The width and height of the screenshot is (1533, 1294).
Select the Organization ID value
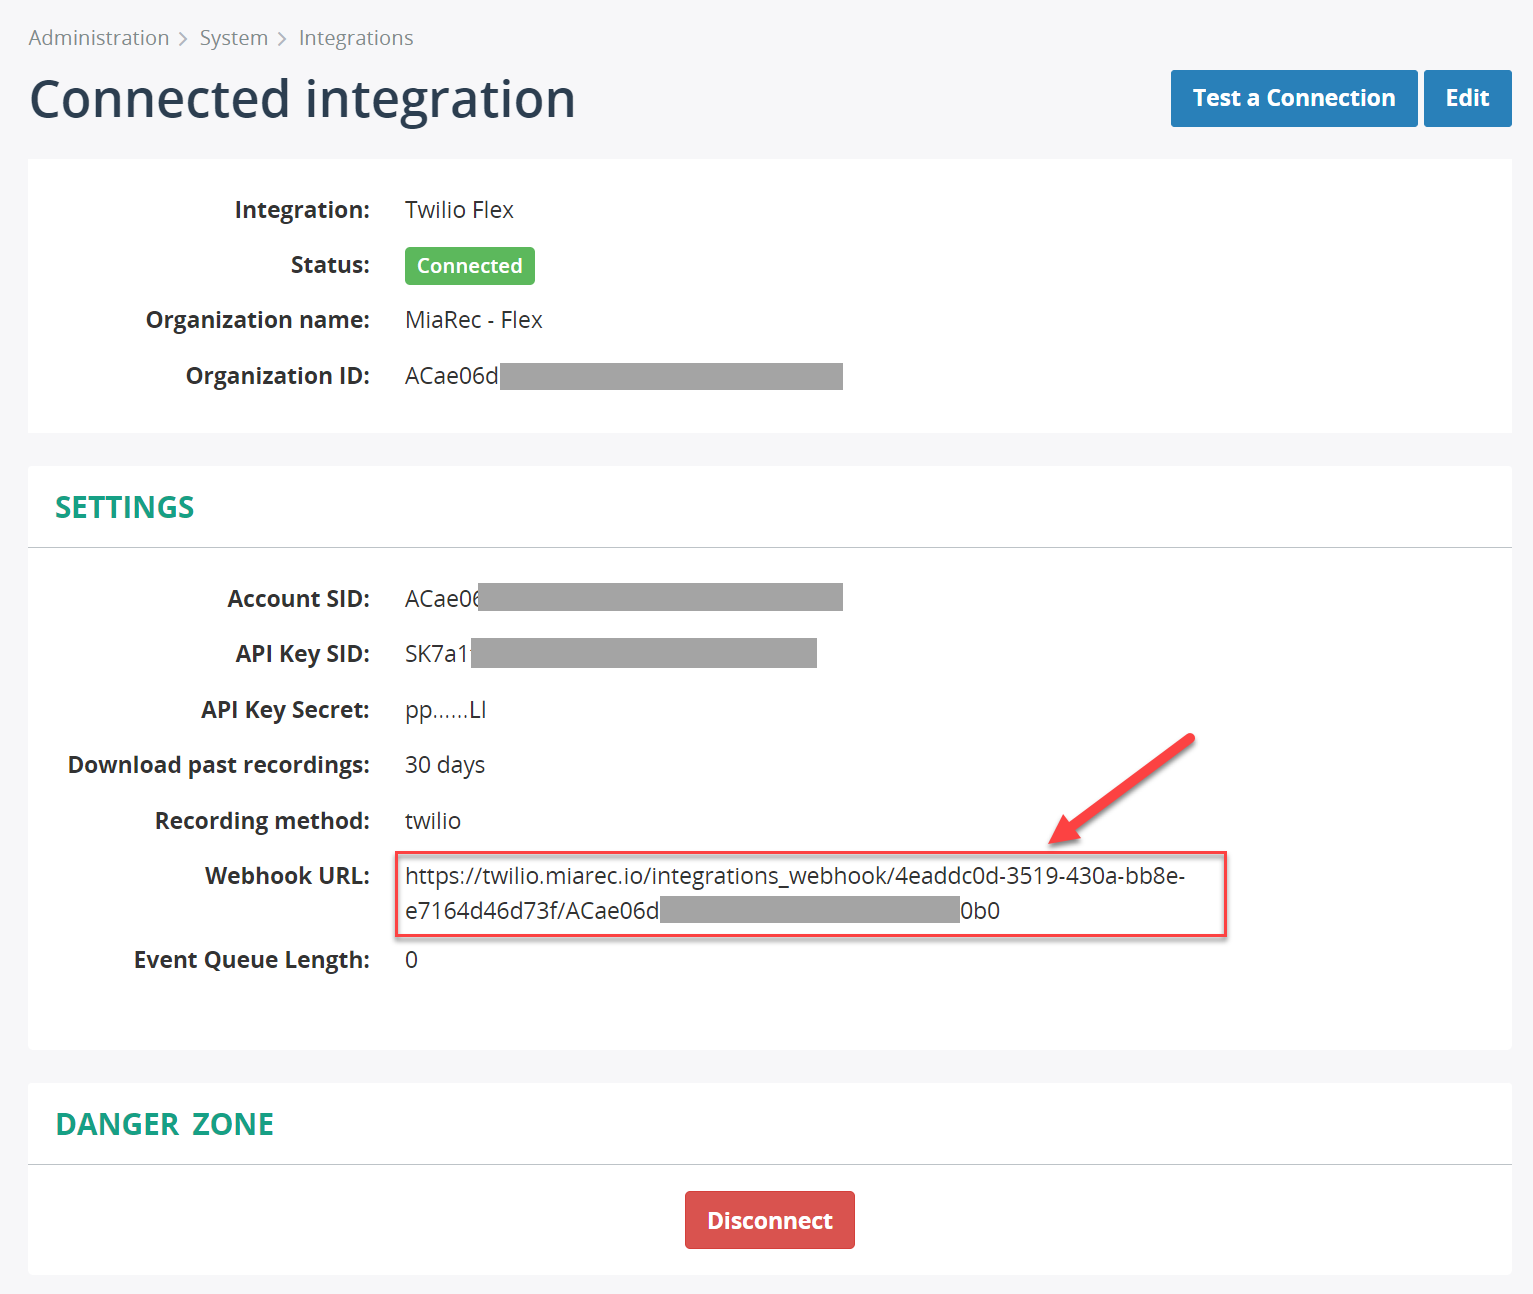coord(624,376)
